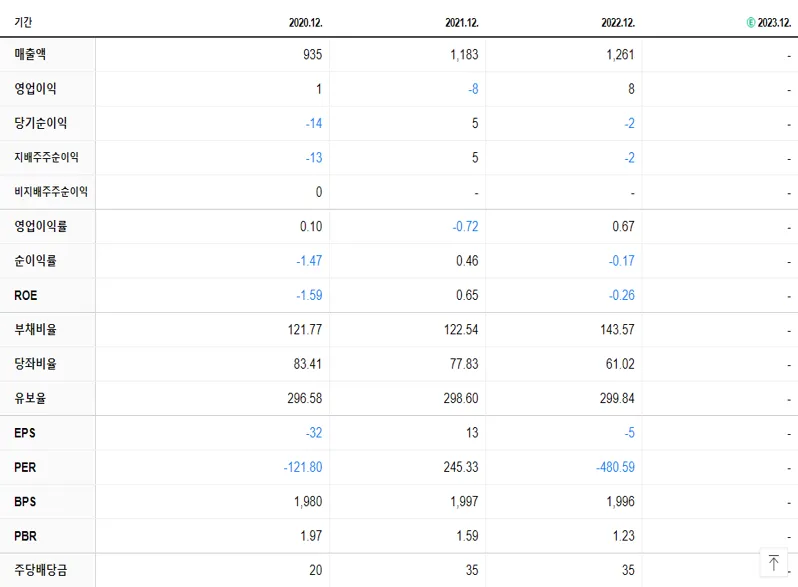The width and height of the screenshot is (798, 587).
Task: Click the PBR row label
Action: pos(25,536)
